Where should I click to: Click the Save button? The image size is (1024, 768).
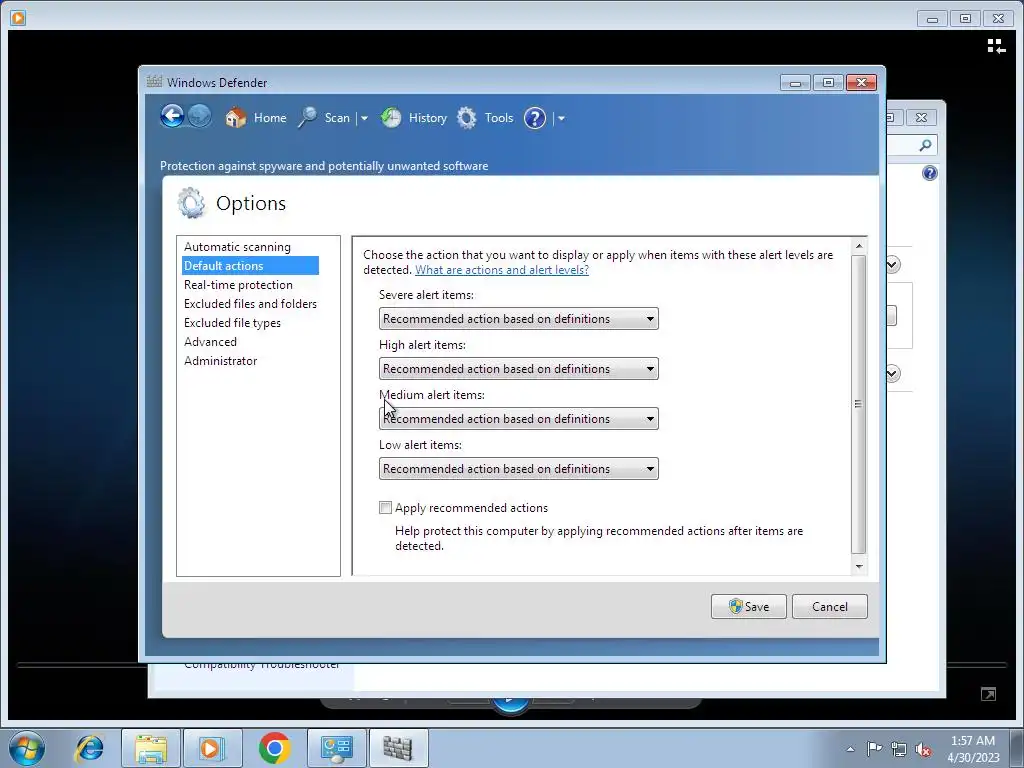tap(748, 607)
